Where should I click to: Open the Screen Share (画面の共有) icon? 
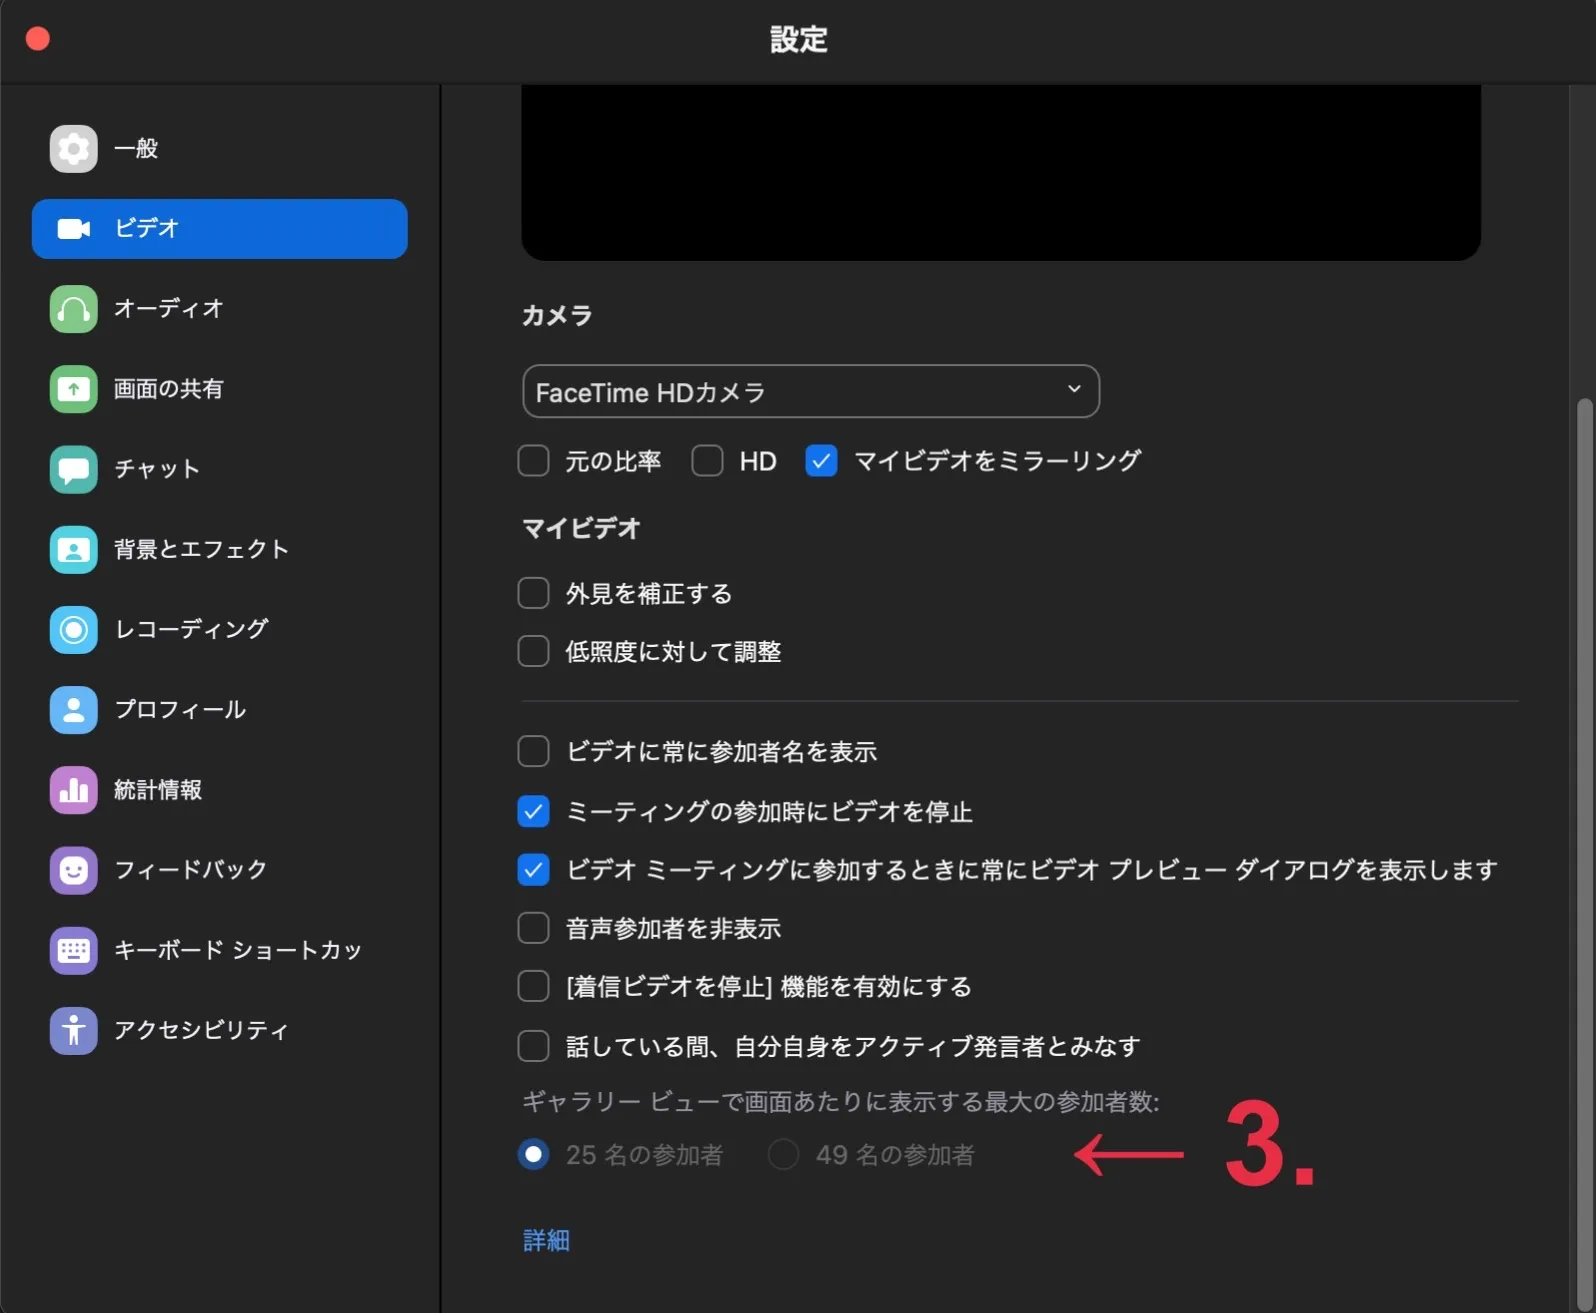[73, 389]
